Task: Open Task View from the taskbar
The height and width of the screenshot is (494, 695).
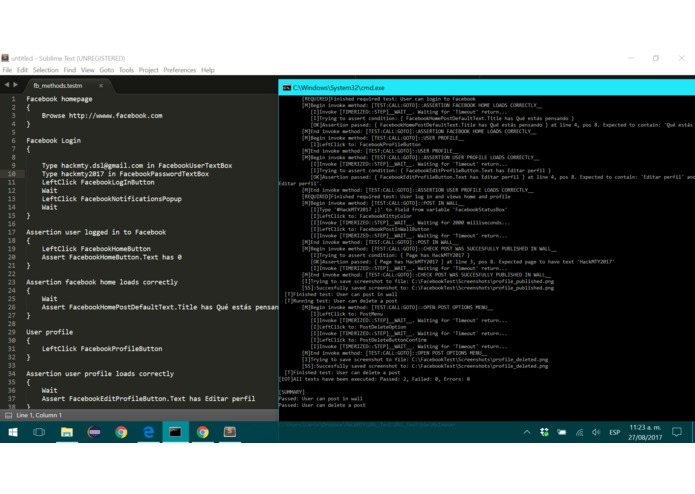Action: coord(39,432)
